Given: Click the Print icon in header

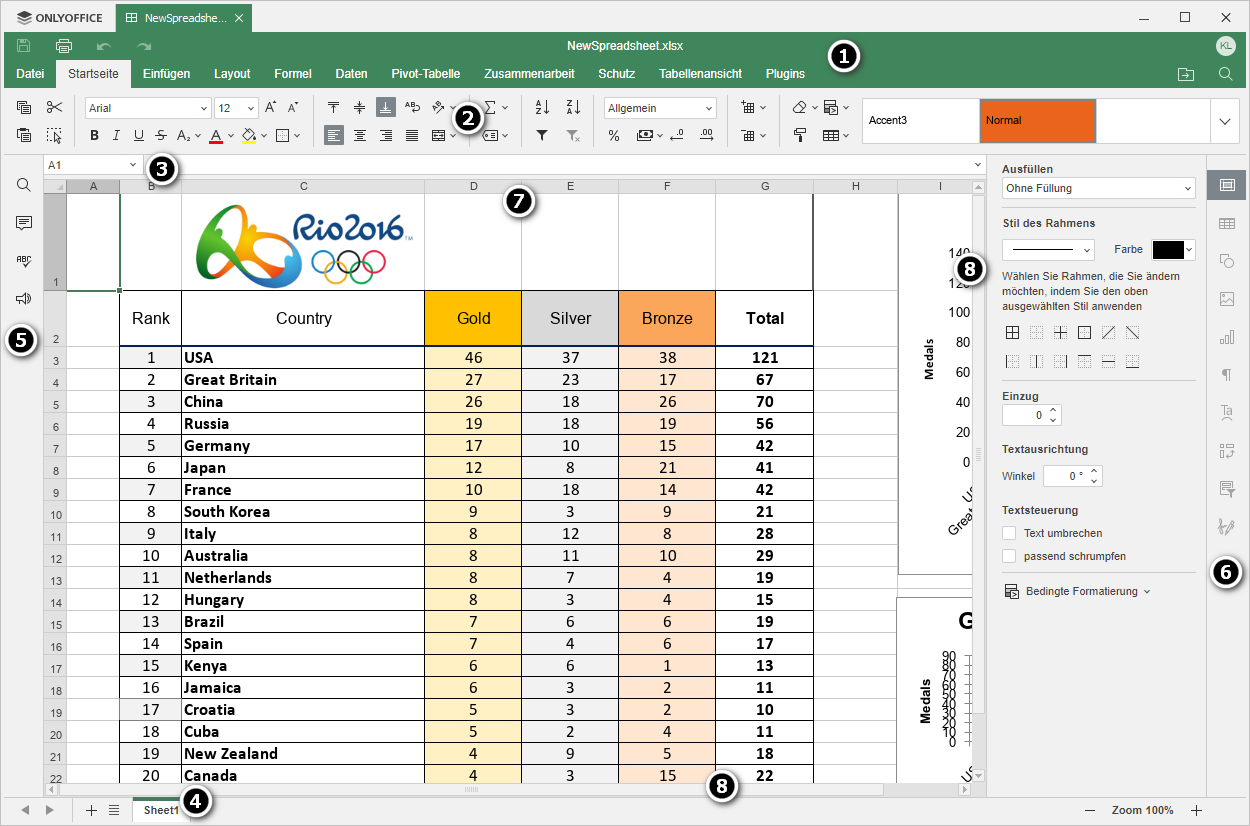Looking at the screenshot, I should click(x=64, y=46).
